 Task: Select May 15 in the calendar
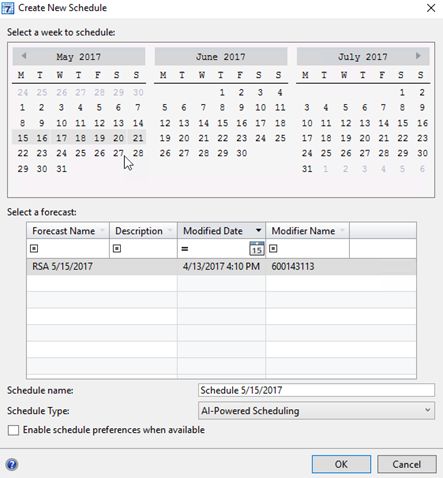[23, 138]
